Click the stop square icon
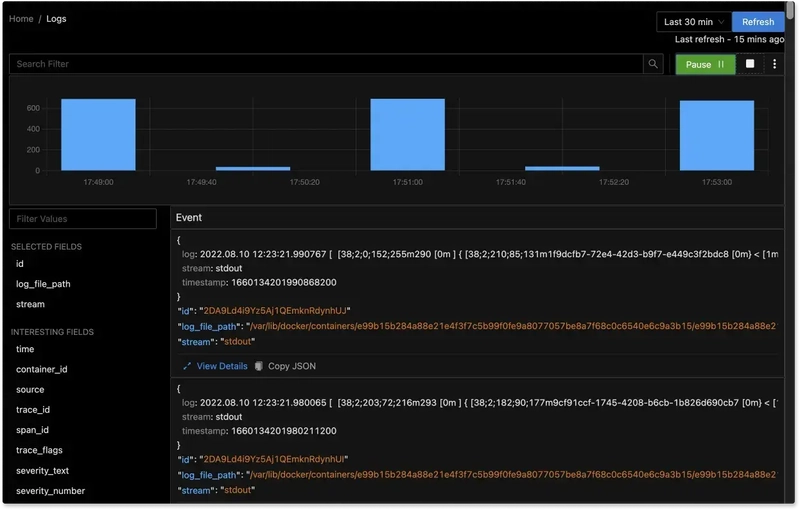 coord(749,64)
